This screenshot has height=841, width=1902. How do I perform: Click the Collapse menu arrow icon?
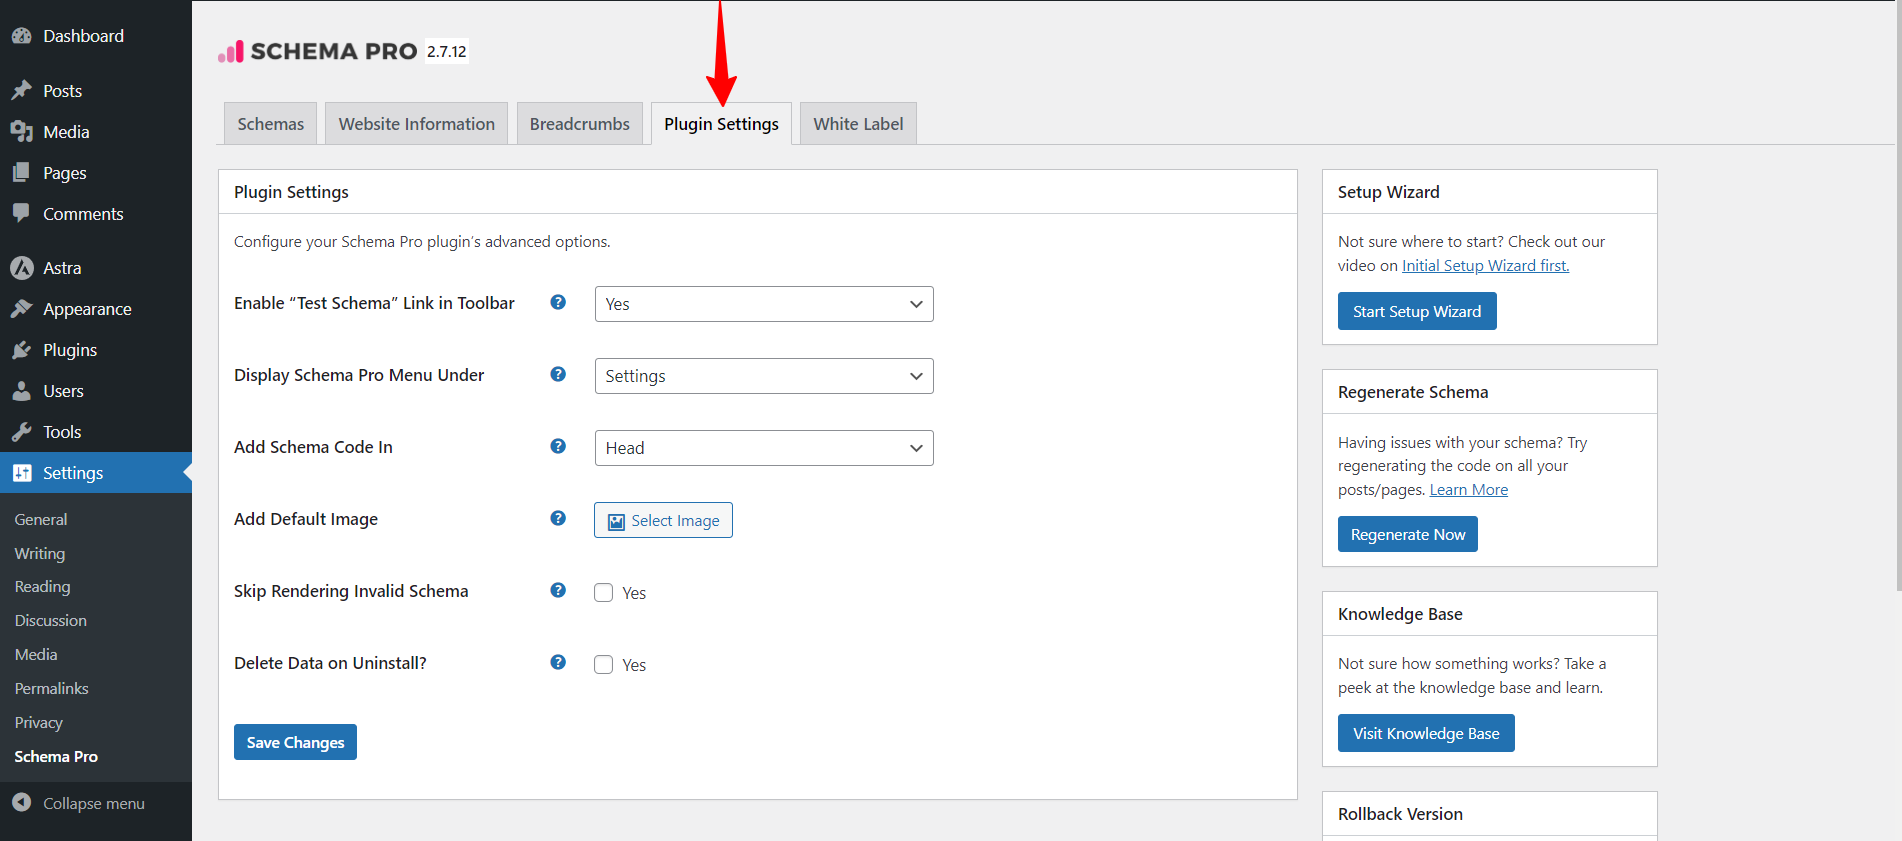(21, 803)
